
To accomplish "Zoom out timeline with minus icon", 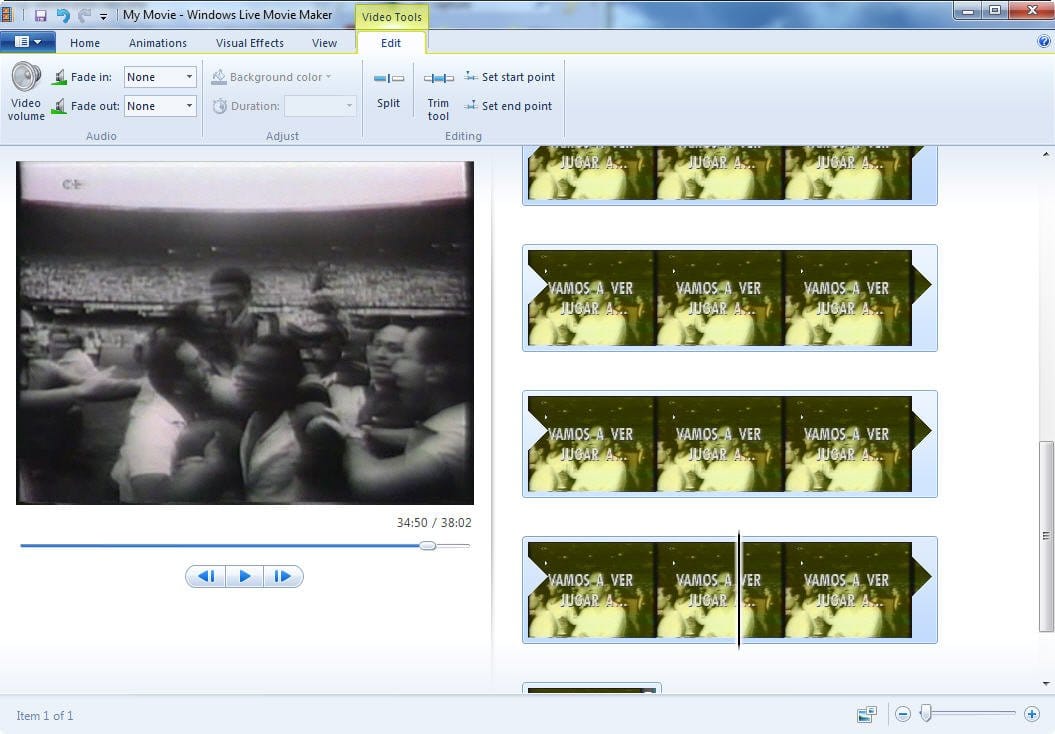I will click(903, 714).
